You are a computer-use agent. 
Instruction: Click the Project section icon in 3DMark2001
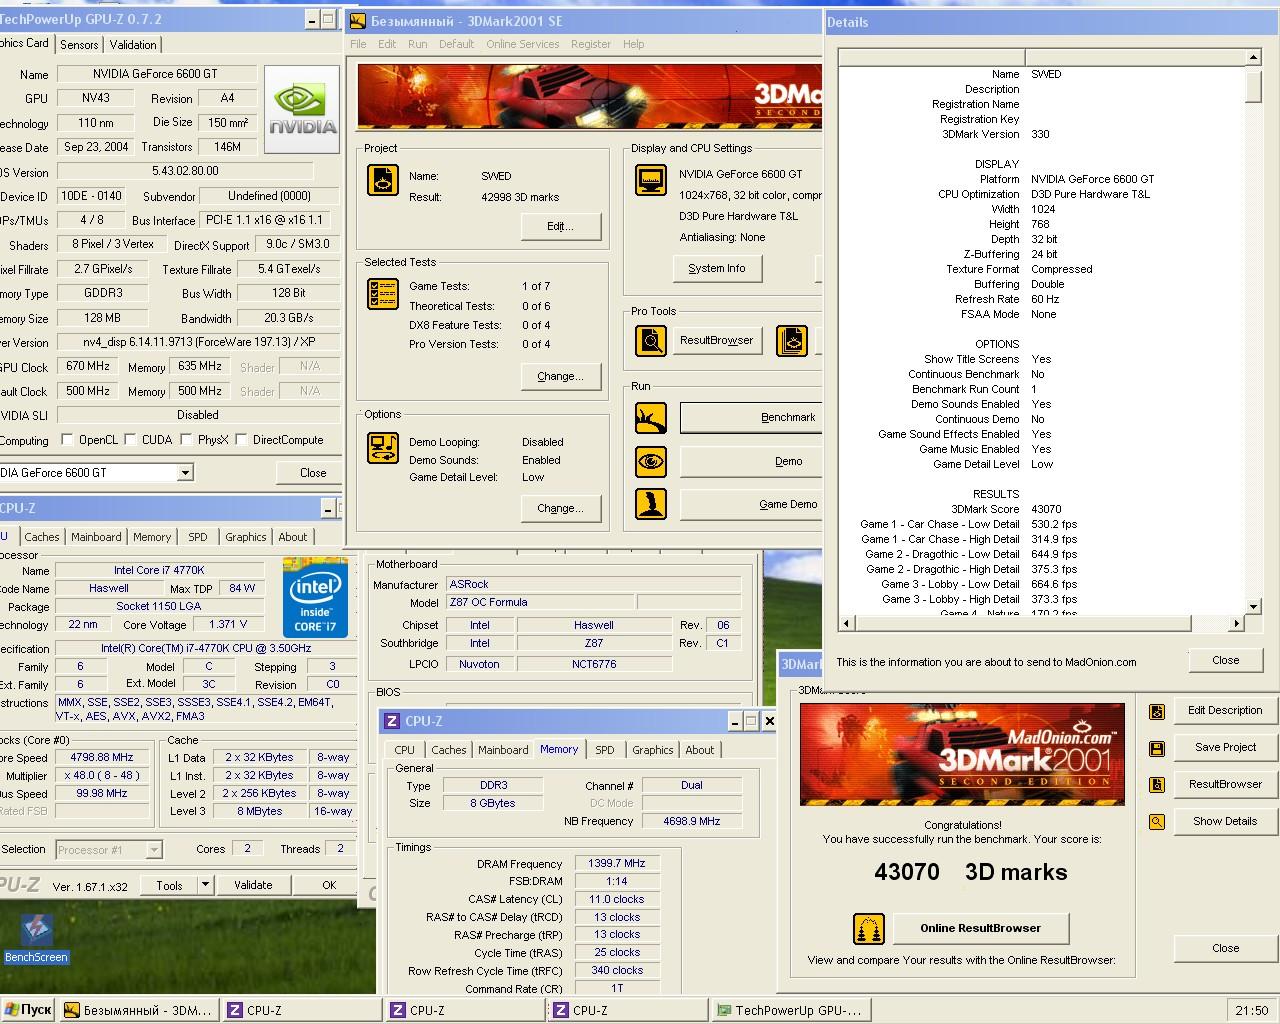(383, 179)
